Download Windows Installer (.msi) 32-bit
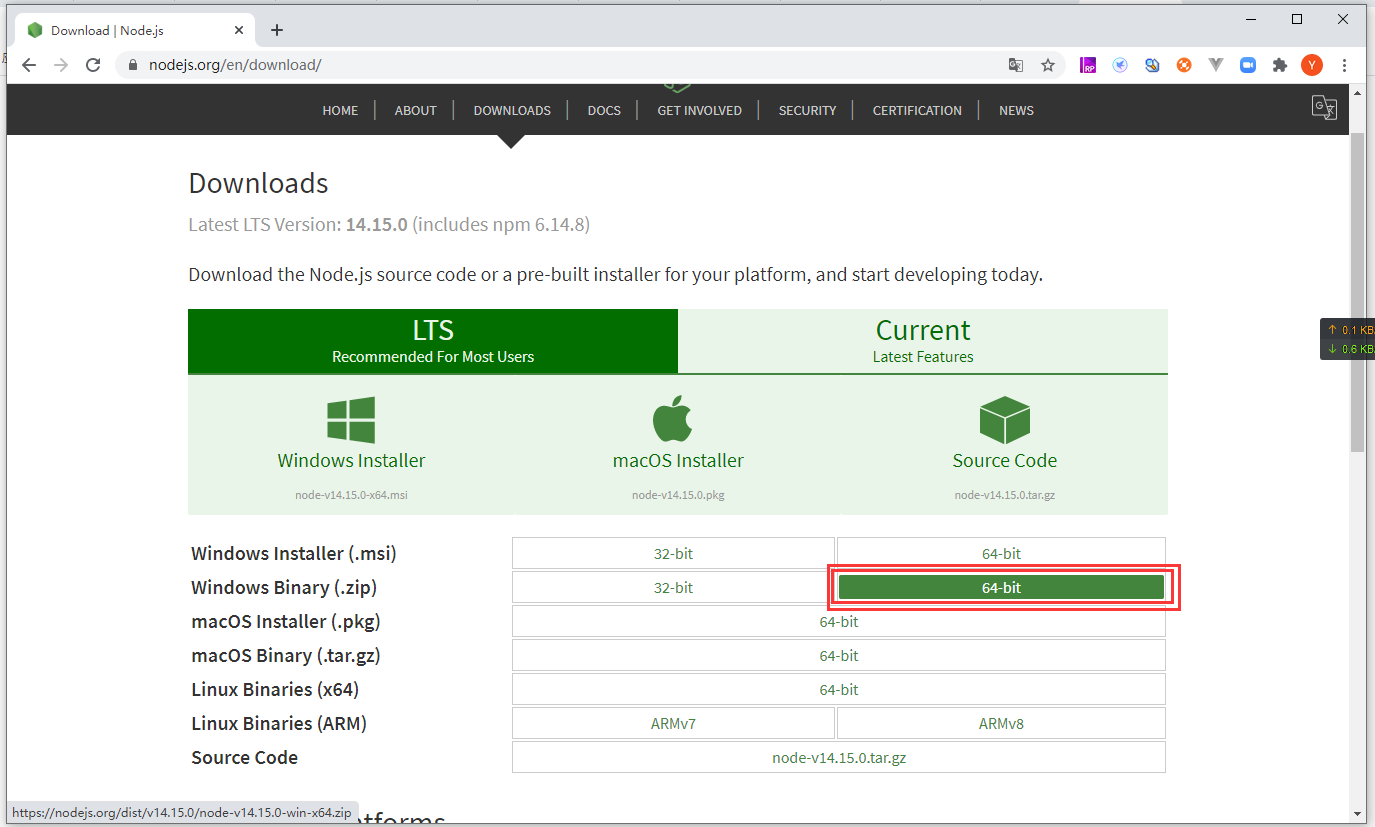 pos(673,553)
